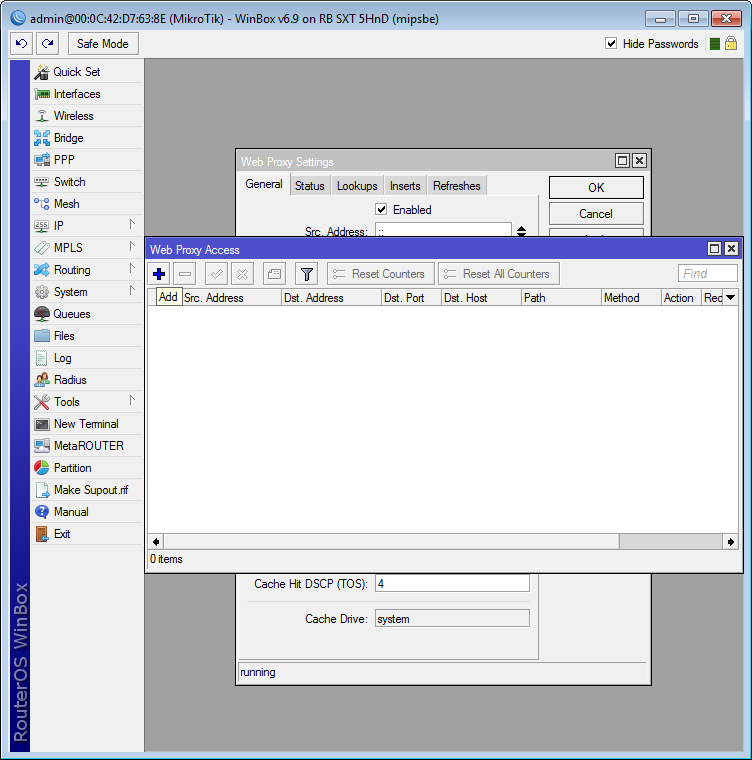Click Src. Address up/down expander in settings
The image size is (752, 760).
(521, 231)
